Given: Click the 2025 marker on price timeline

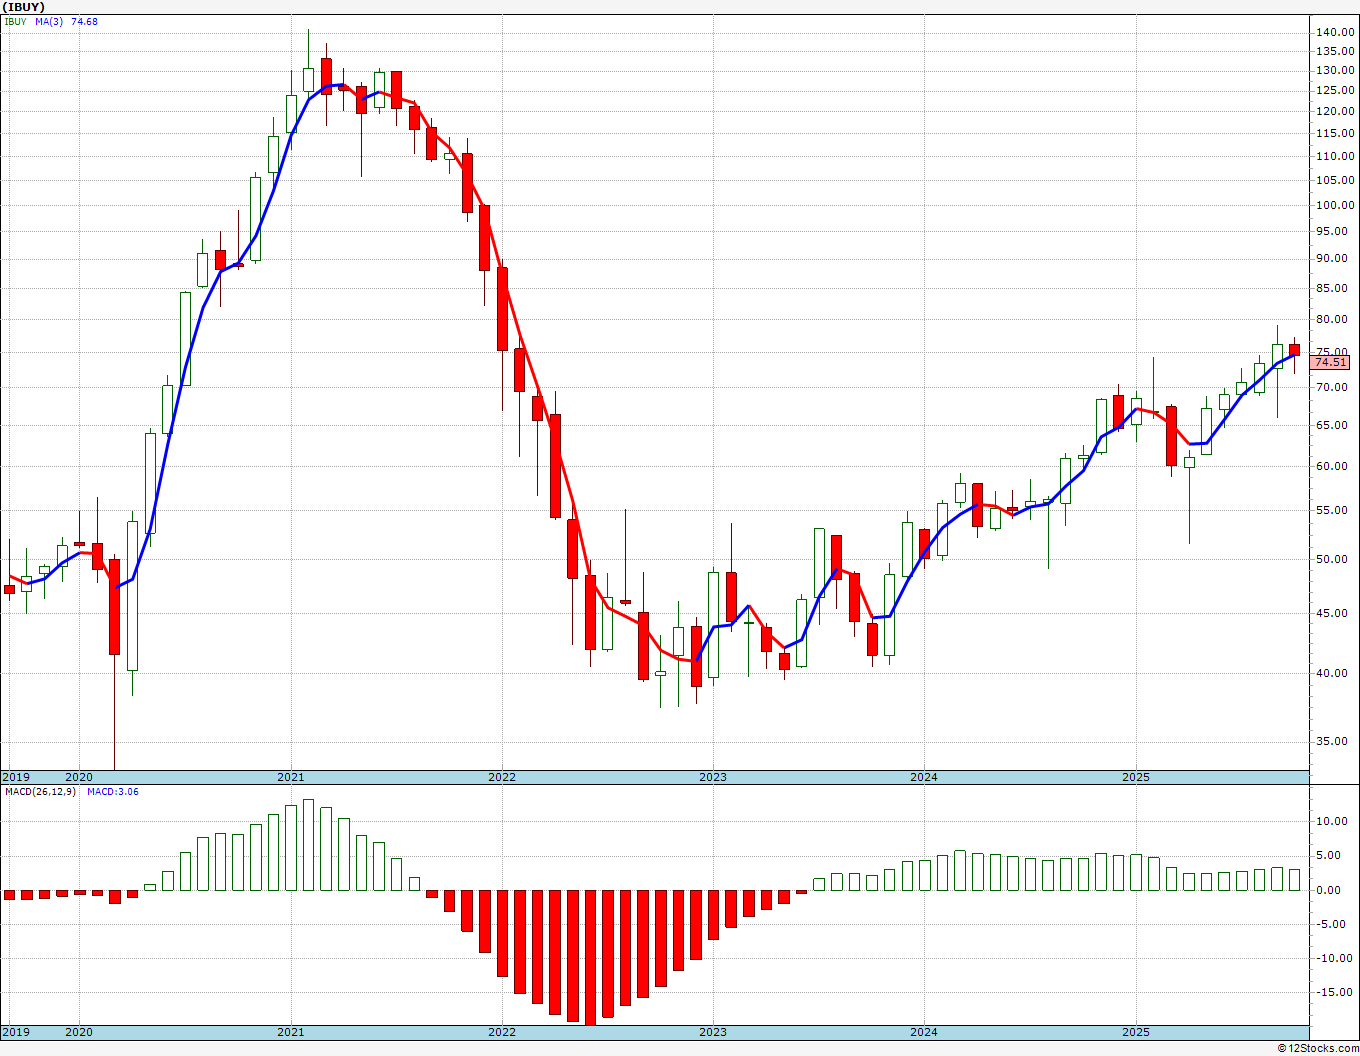Looking at the screenshot, I should pos(1135,777).
